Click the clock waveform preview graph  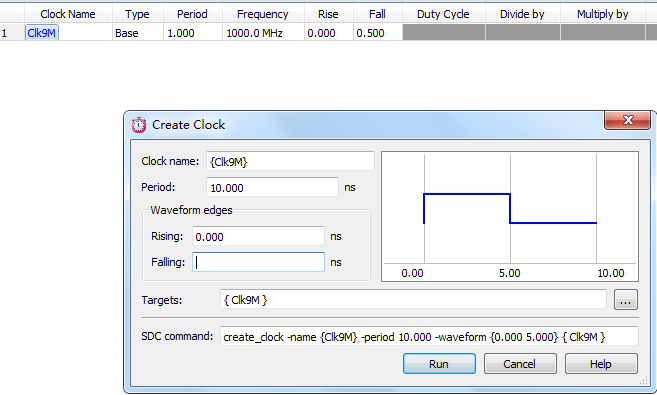pos(510,217)
